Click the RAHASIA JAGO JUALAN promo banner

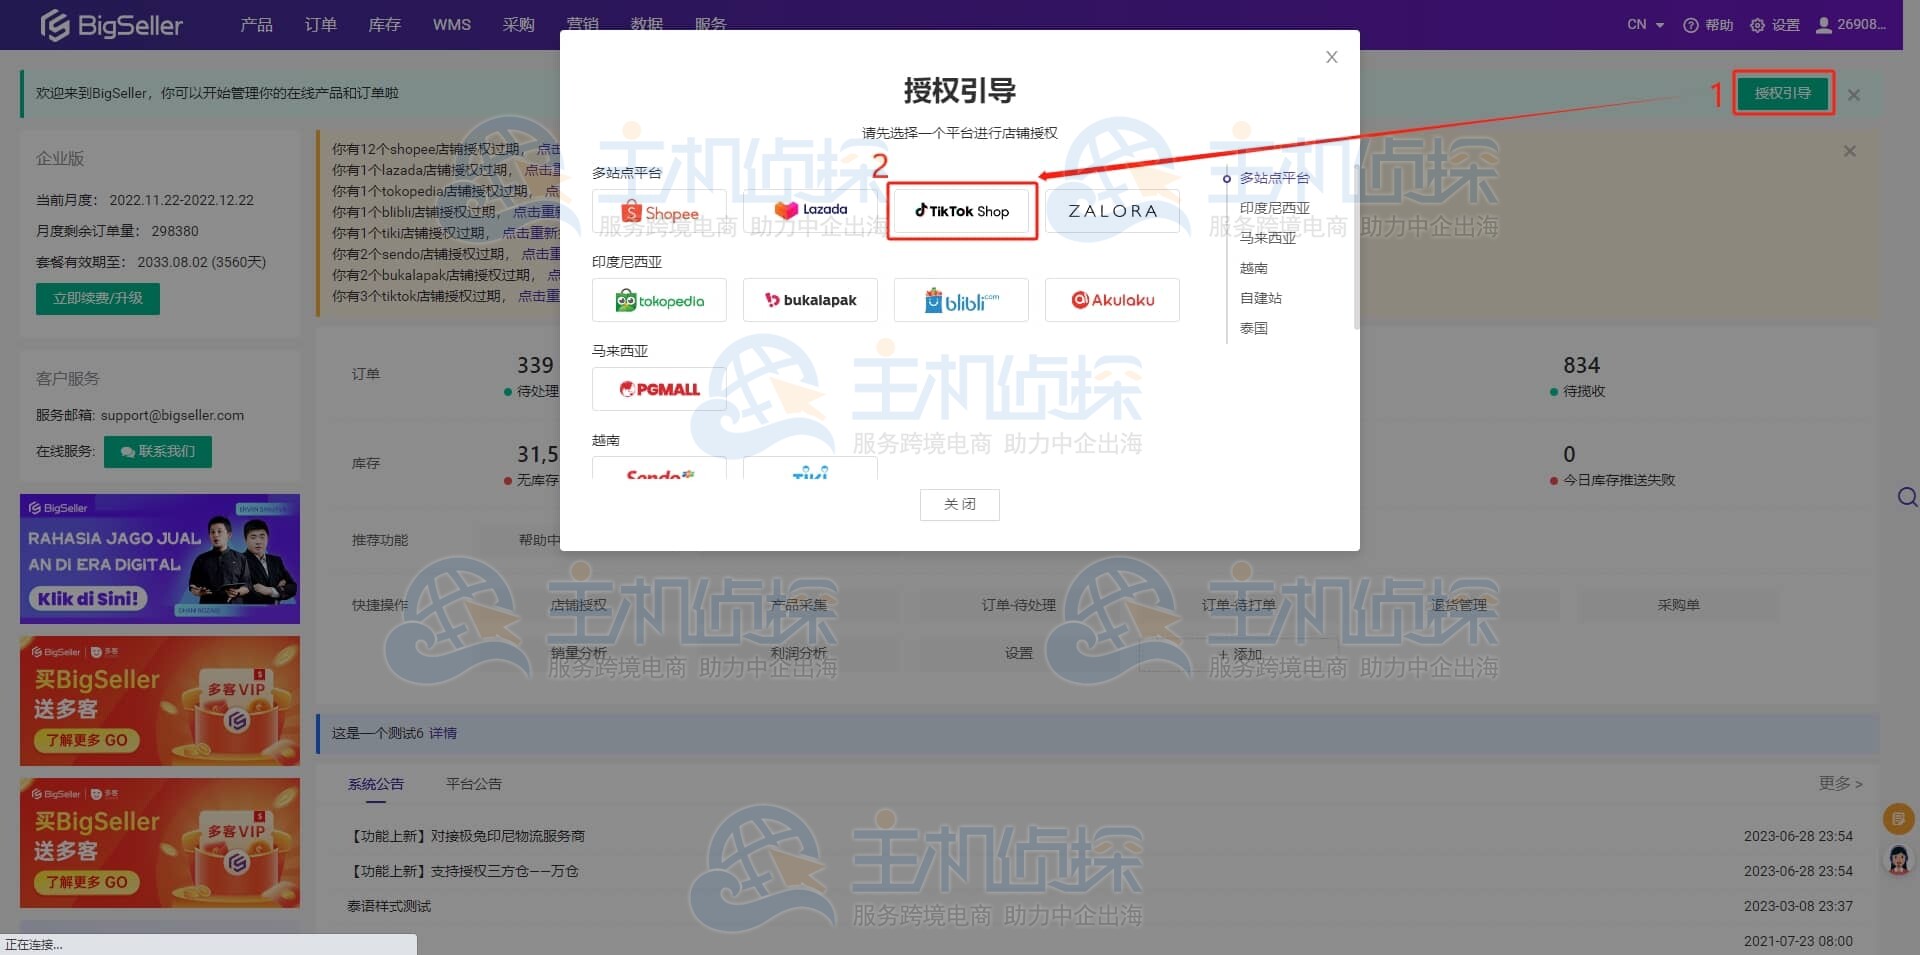pos(159,558)
